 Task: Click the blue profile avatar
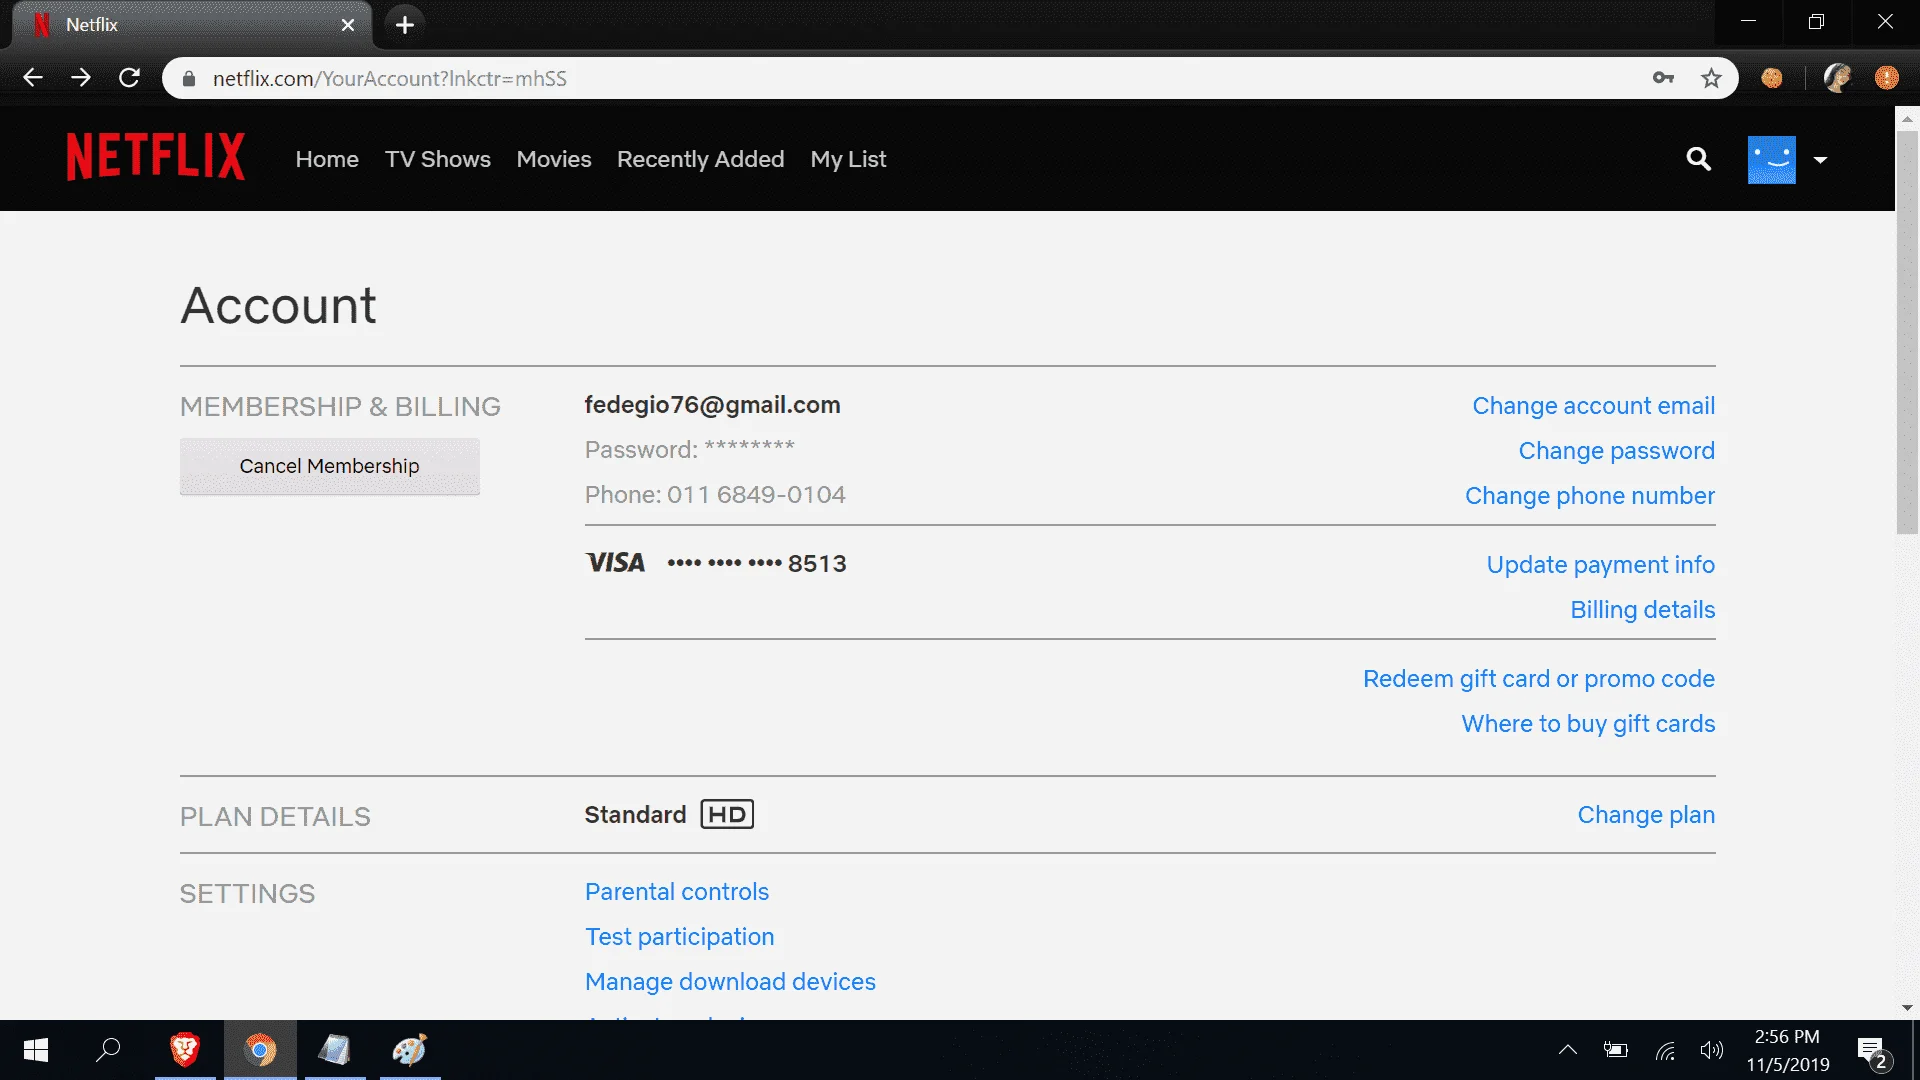[x=1771, y=160]
